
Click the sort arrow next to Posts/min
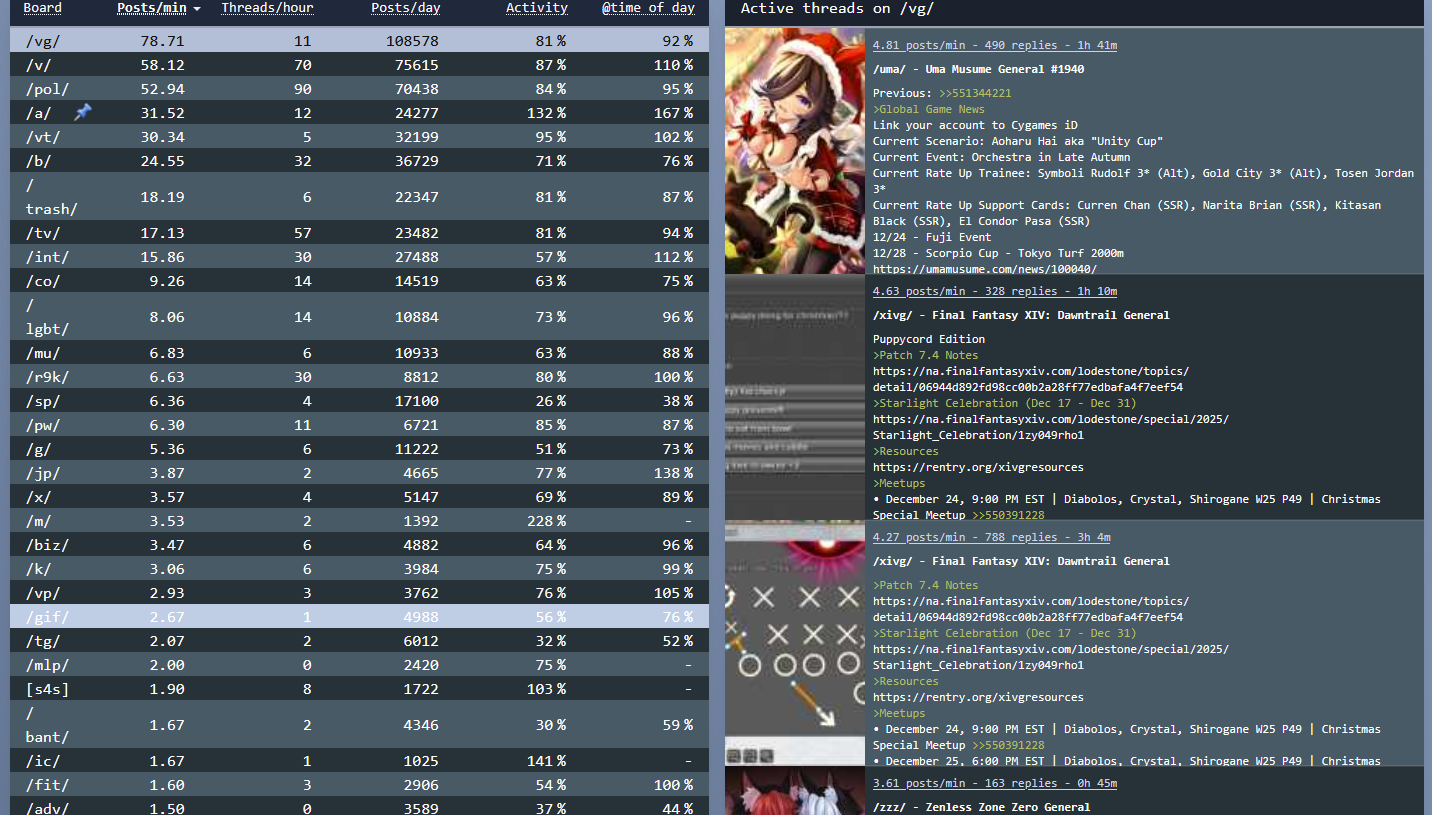[x=197, y=9]
